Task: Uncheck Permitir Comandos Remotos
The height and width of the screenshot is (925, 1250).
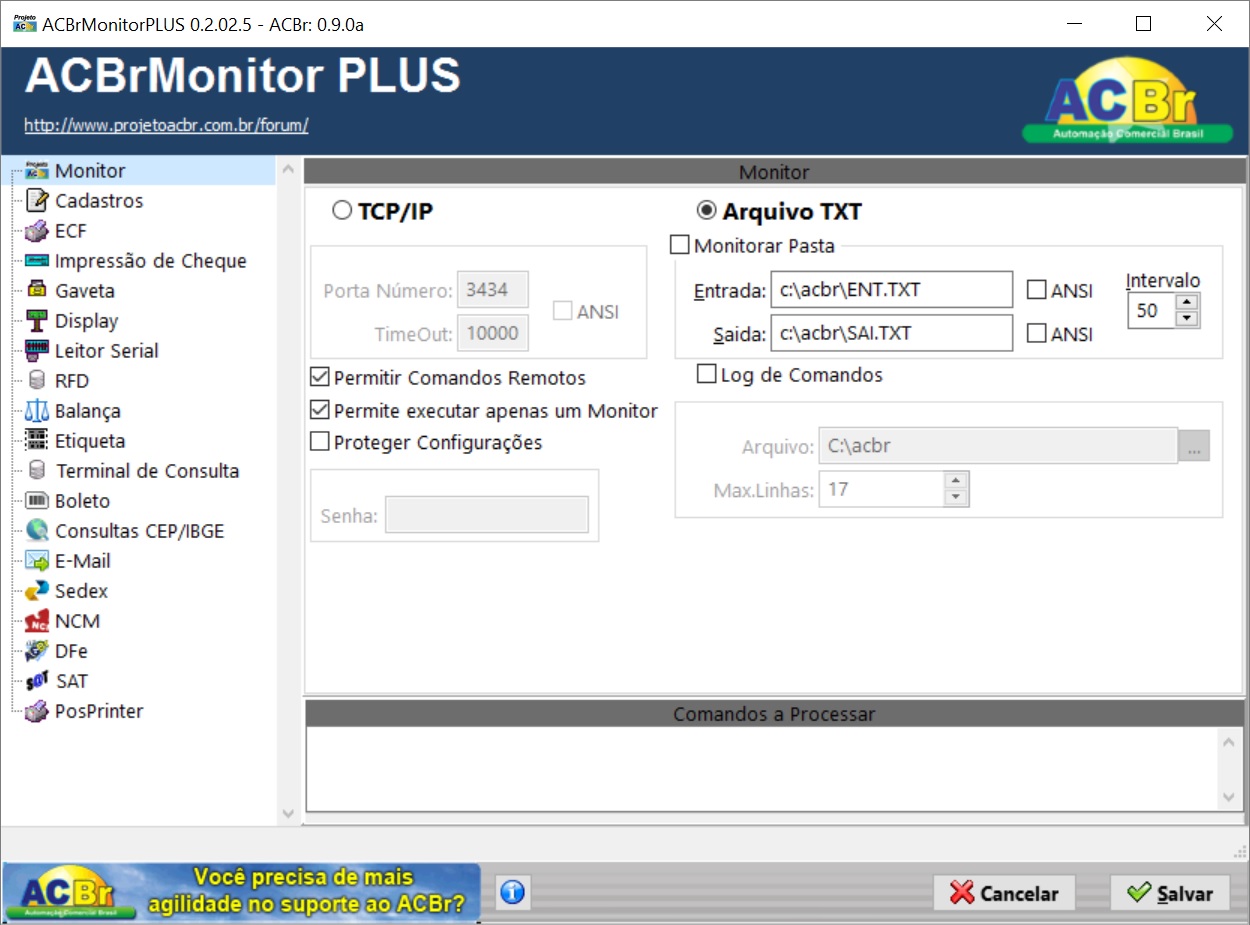Action: point(320,378)
